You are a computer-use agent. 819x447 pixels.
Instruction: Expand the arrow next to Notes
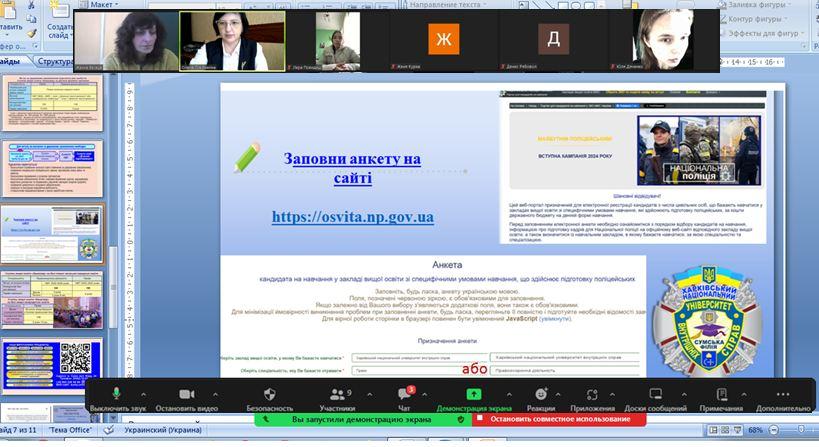744,394
